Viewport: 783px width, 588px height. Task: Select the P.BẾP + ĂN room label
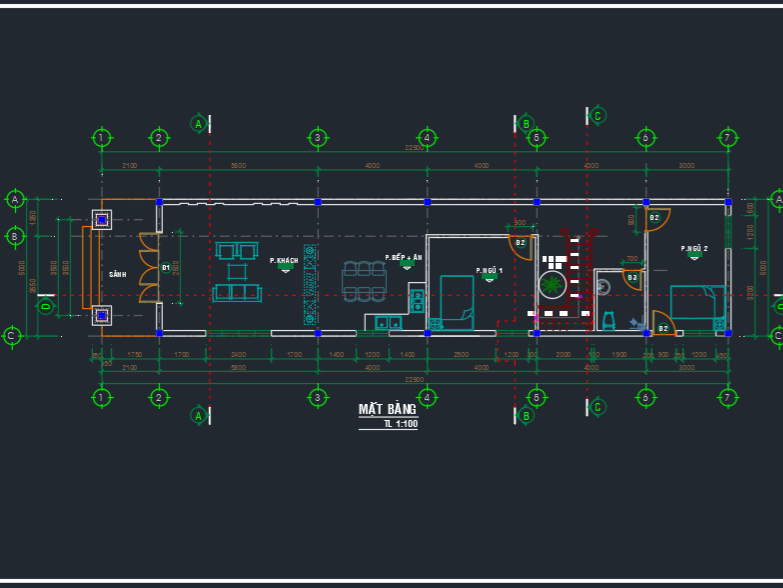click(x=404, y=258)
